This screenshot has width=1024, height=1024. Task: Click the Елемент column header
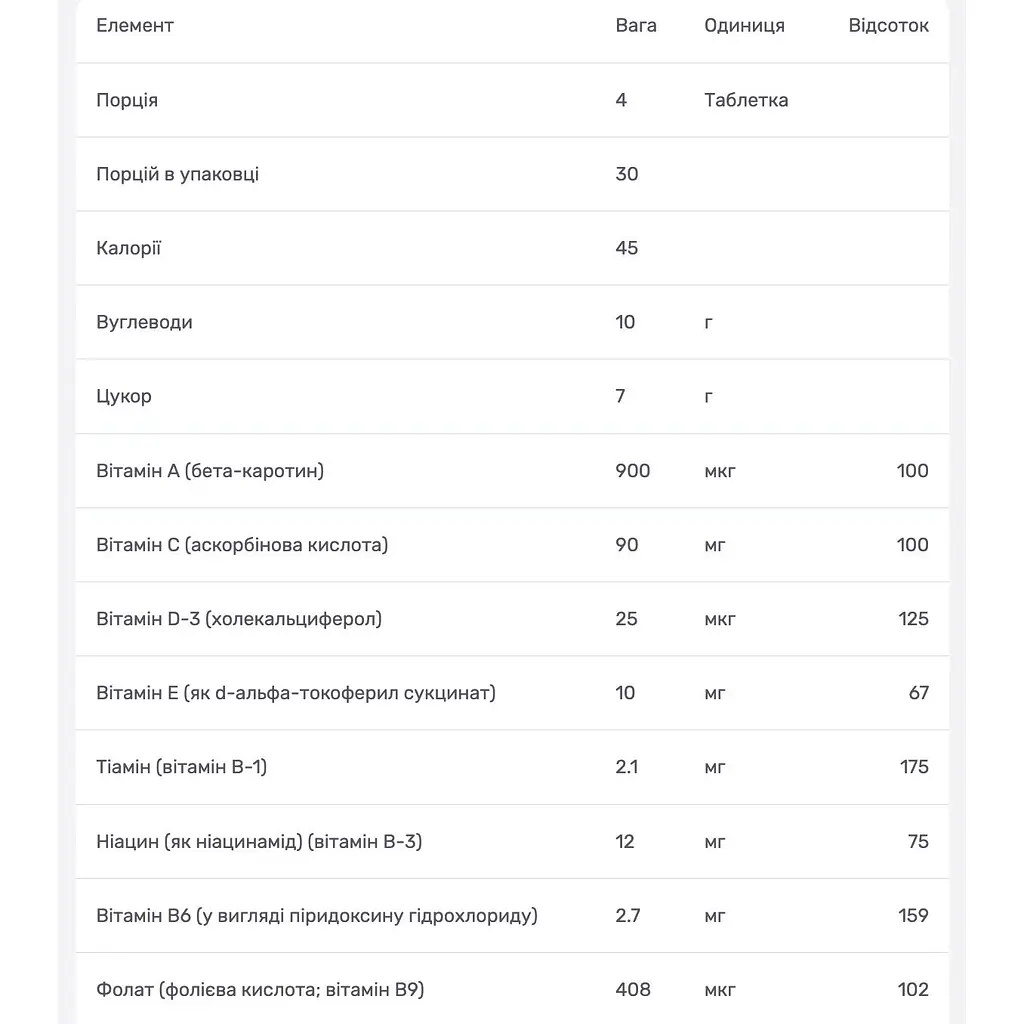coord(135,25)
